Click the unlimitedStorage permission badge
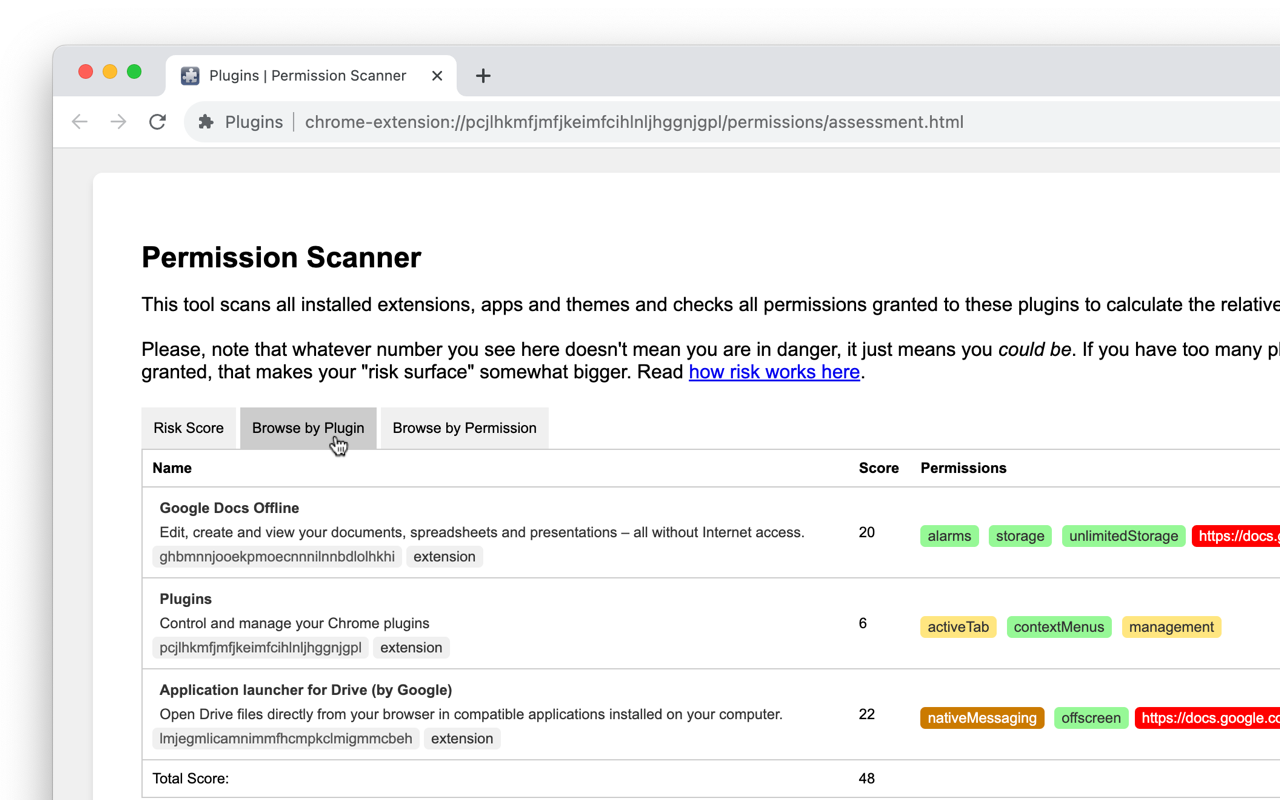Image resolution: width=1280 pixels, height=800 pixels. (1123, 536)
